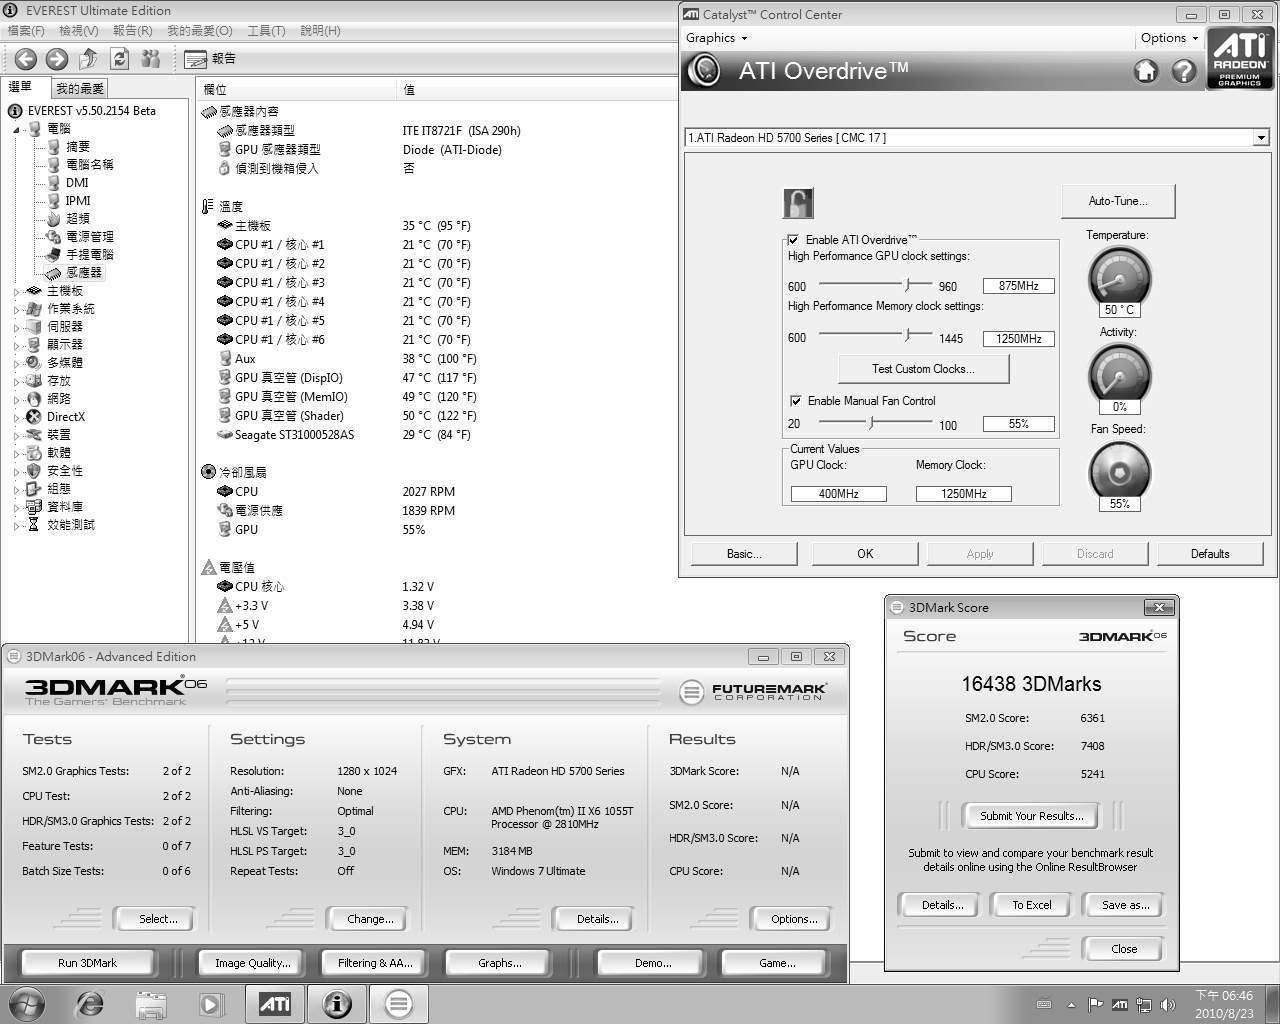Click Test Custom Clocks button
Screen dimensions: 1280x1024
923,369
